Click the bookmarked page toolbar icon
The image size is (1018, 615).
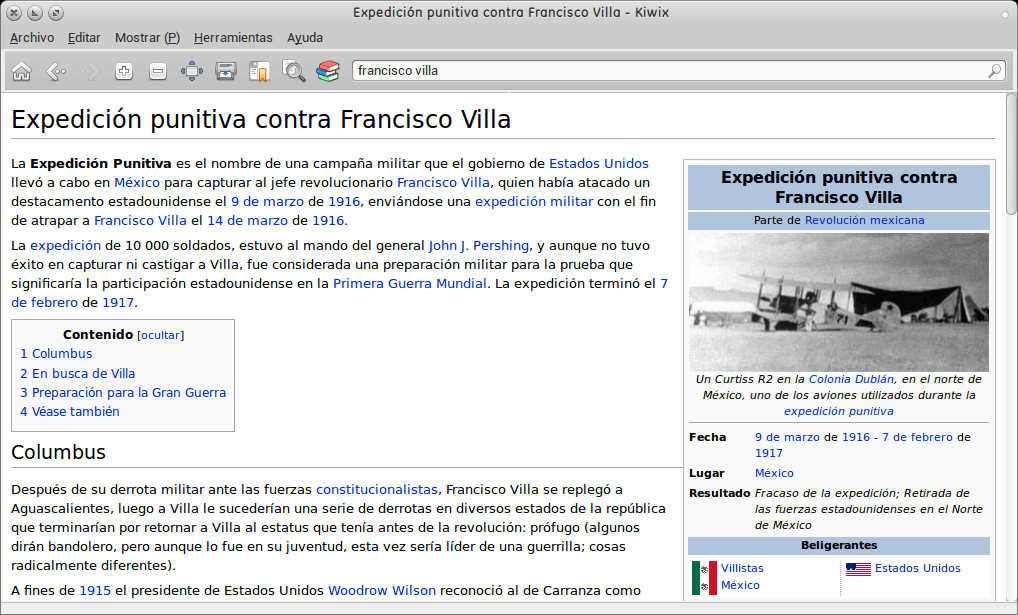click(259, 71)
